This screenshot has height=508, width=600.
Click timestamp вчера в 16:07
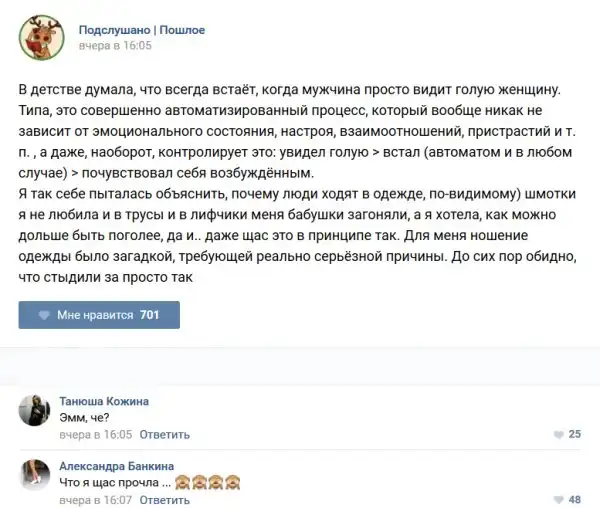coord(96,499)
